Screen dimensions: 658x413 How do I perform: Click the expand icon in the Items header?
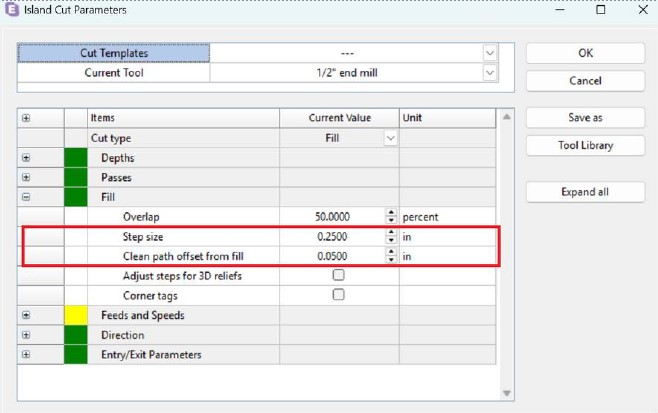click(x=26, y=118)
